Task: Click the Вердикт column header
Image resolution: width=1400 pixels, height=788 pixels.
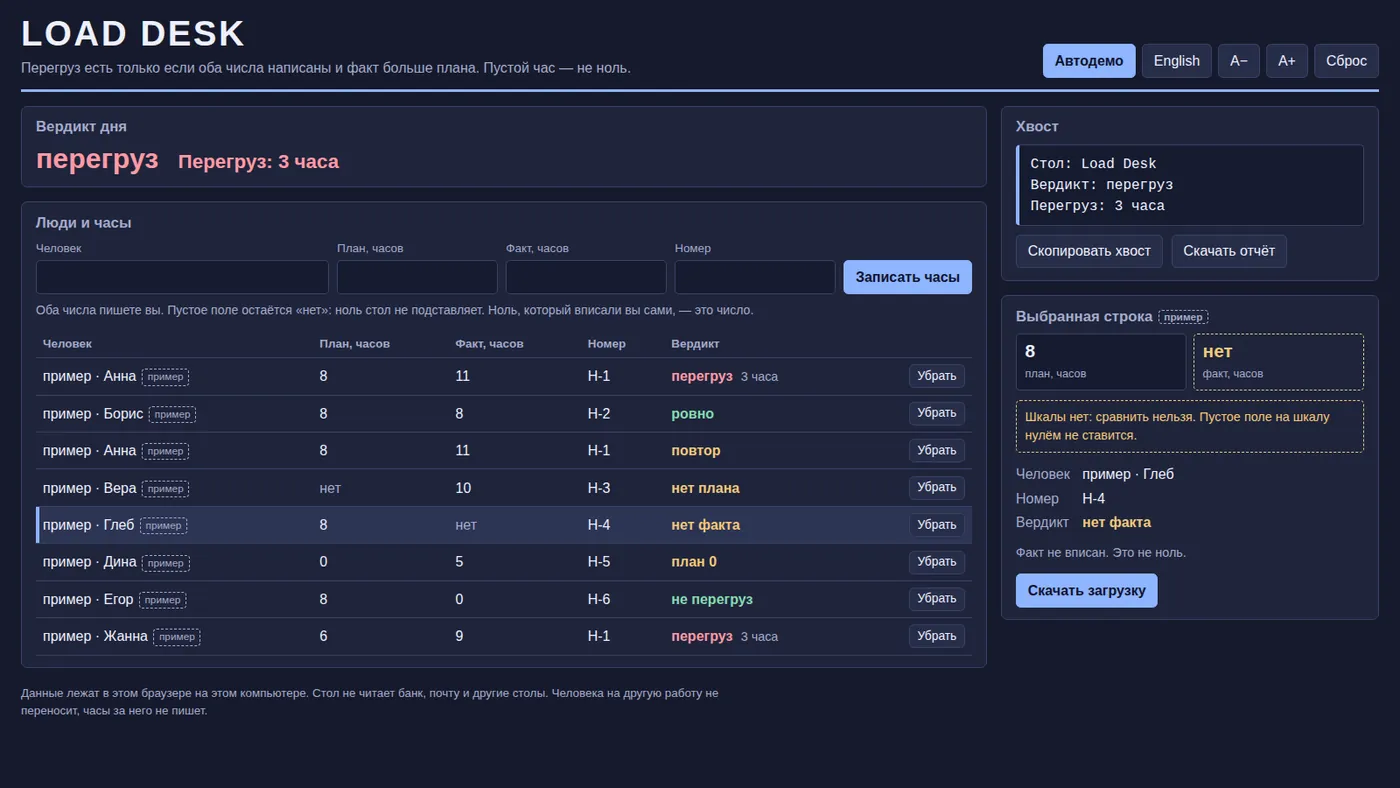Action: (695, 344)
